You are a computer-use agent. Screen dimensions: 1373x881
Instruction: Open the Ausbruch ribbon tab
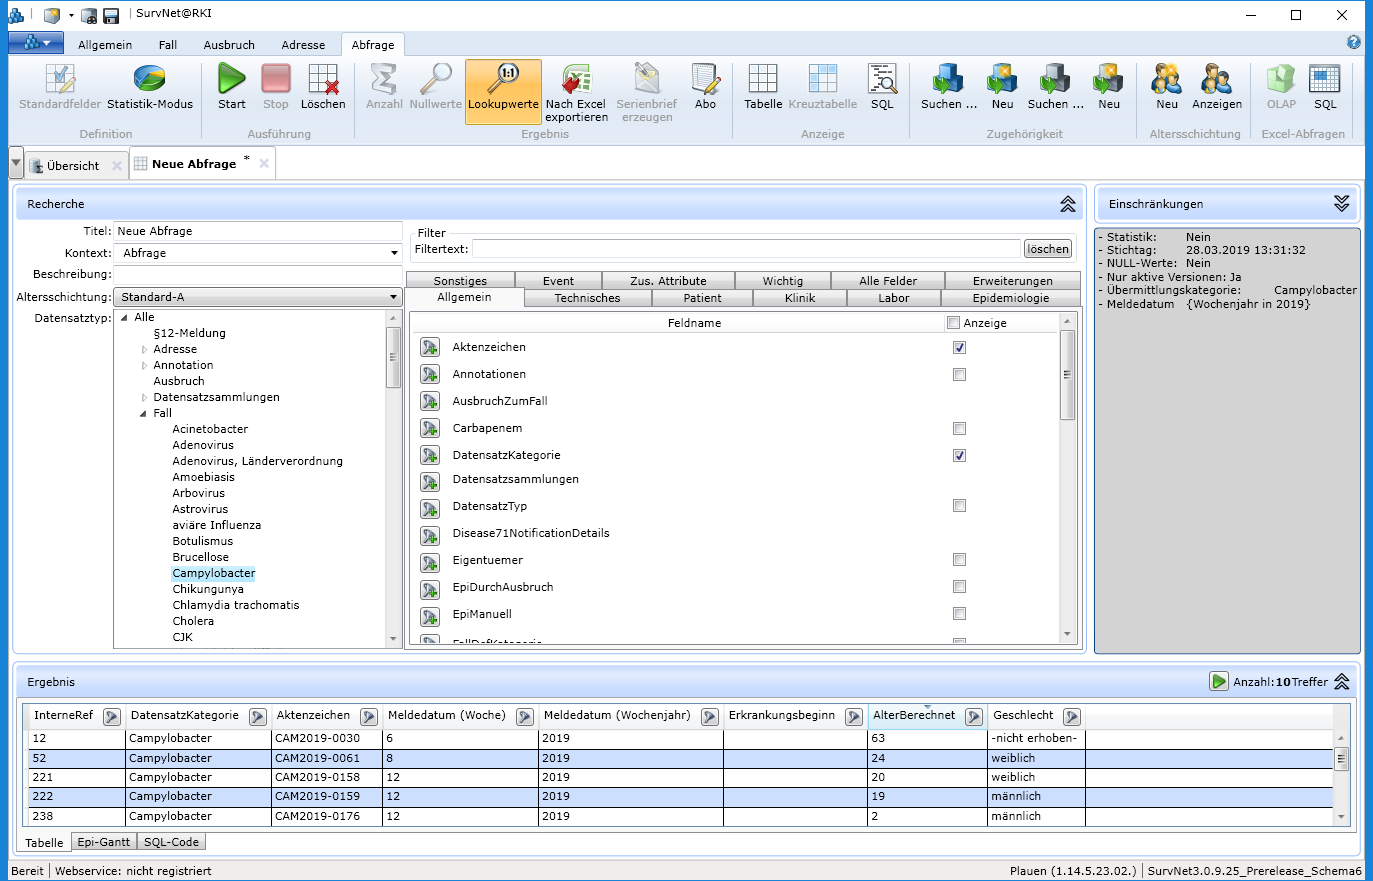[x=229, y=45]
